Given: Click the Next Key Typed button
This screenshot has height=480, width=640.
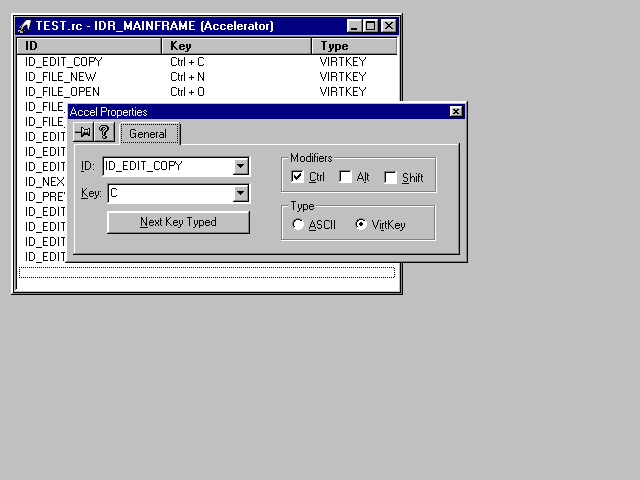Looking at the screenshot, I should point(178,222).
